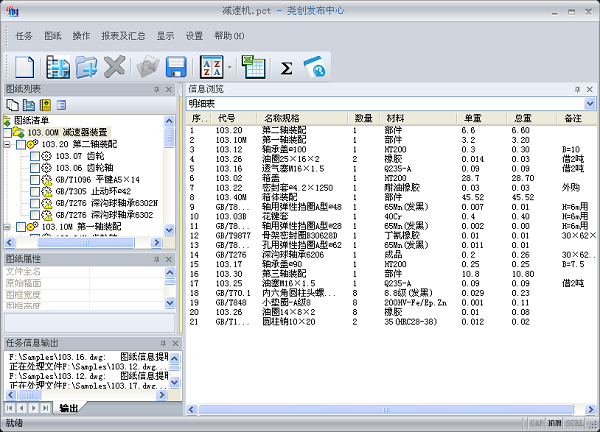Click the grey X delete toolbar icon
Screen dimensions: 600x432
coord(115,67)
